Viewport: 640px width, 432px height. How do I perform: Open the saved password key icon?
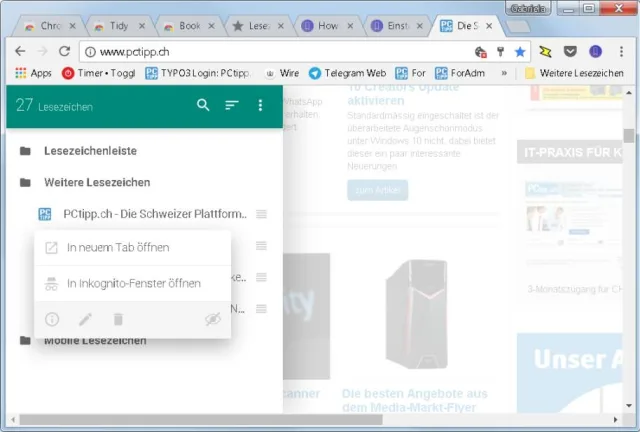point(500,52)
